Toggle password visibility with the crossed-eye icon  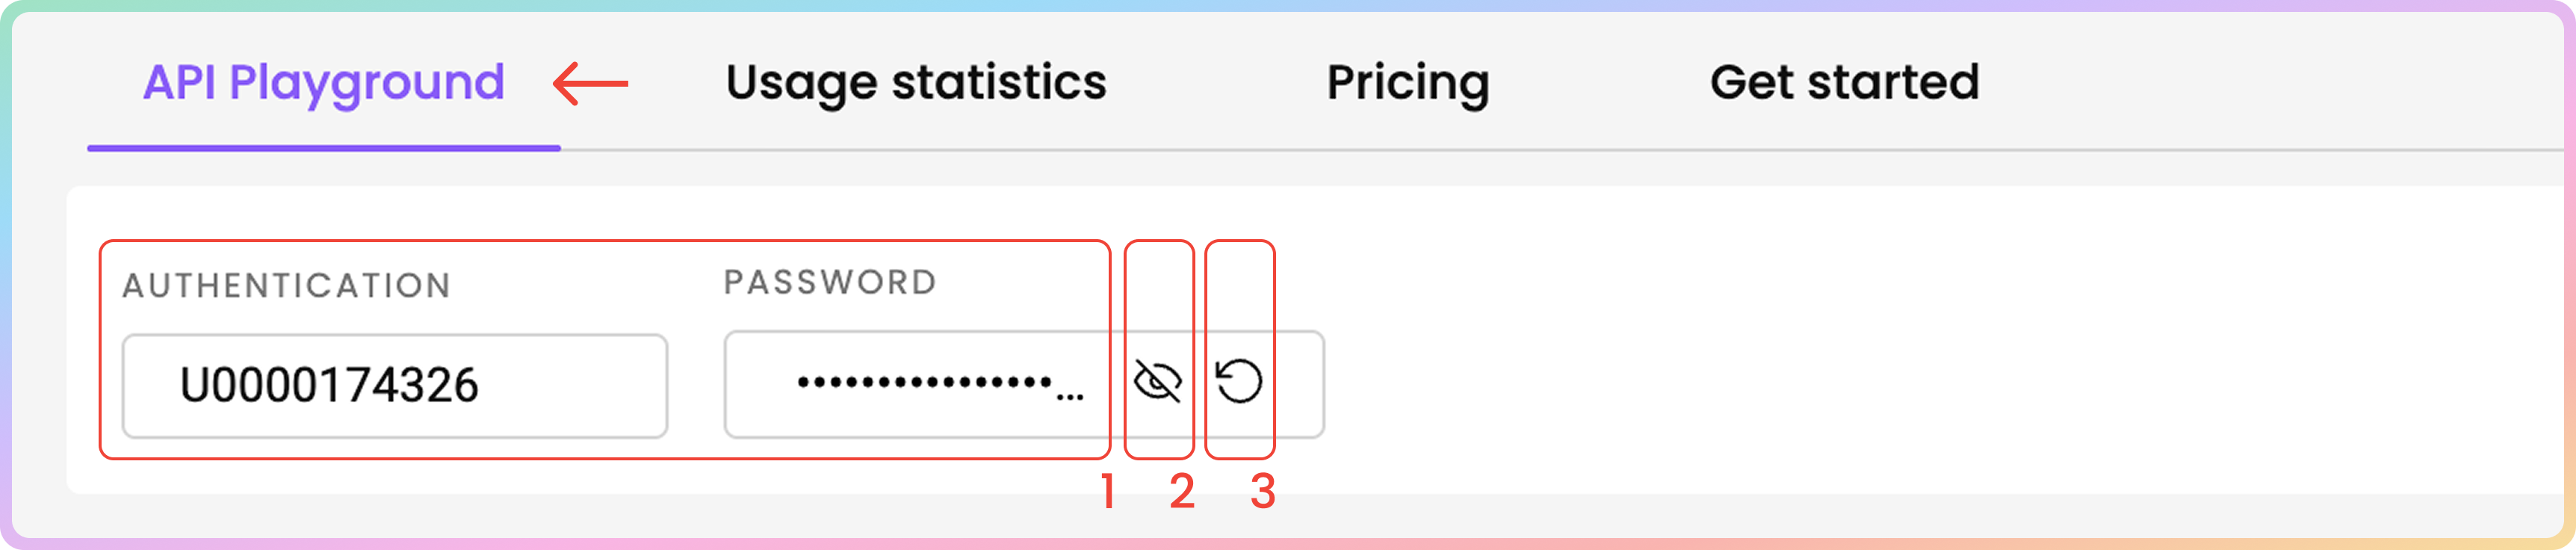click(x=1158, y=381)
